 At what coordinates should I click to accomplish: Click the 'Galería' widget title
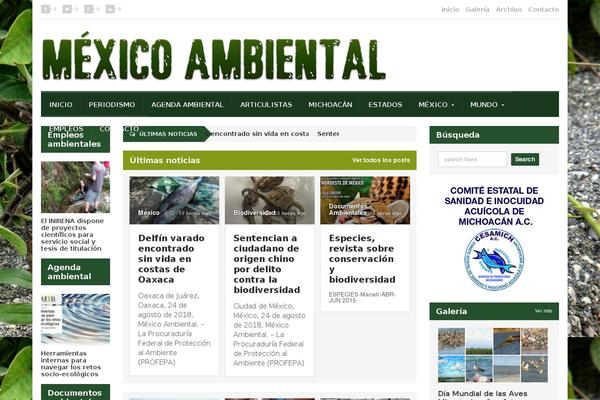click(x=451, y=311)
